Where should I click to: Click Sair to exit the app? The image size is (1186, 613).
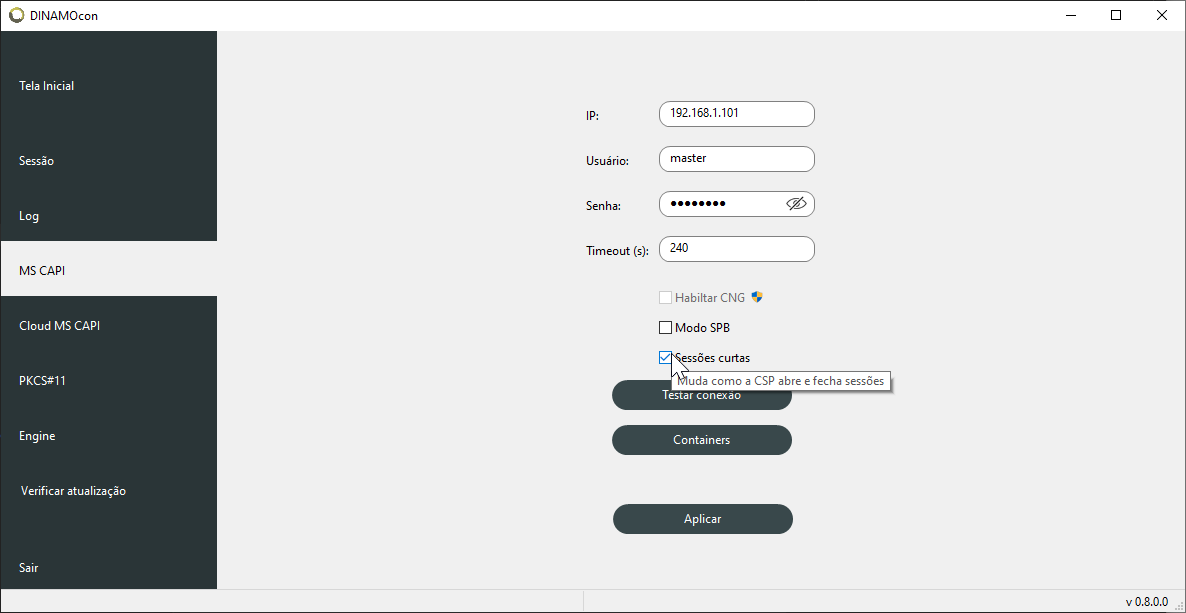[x=108, y=568]
